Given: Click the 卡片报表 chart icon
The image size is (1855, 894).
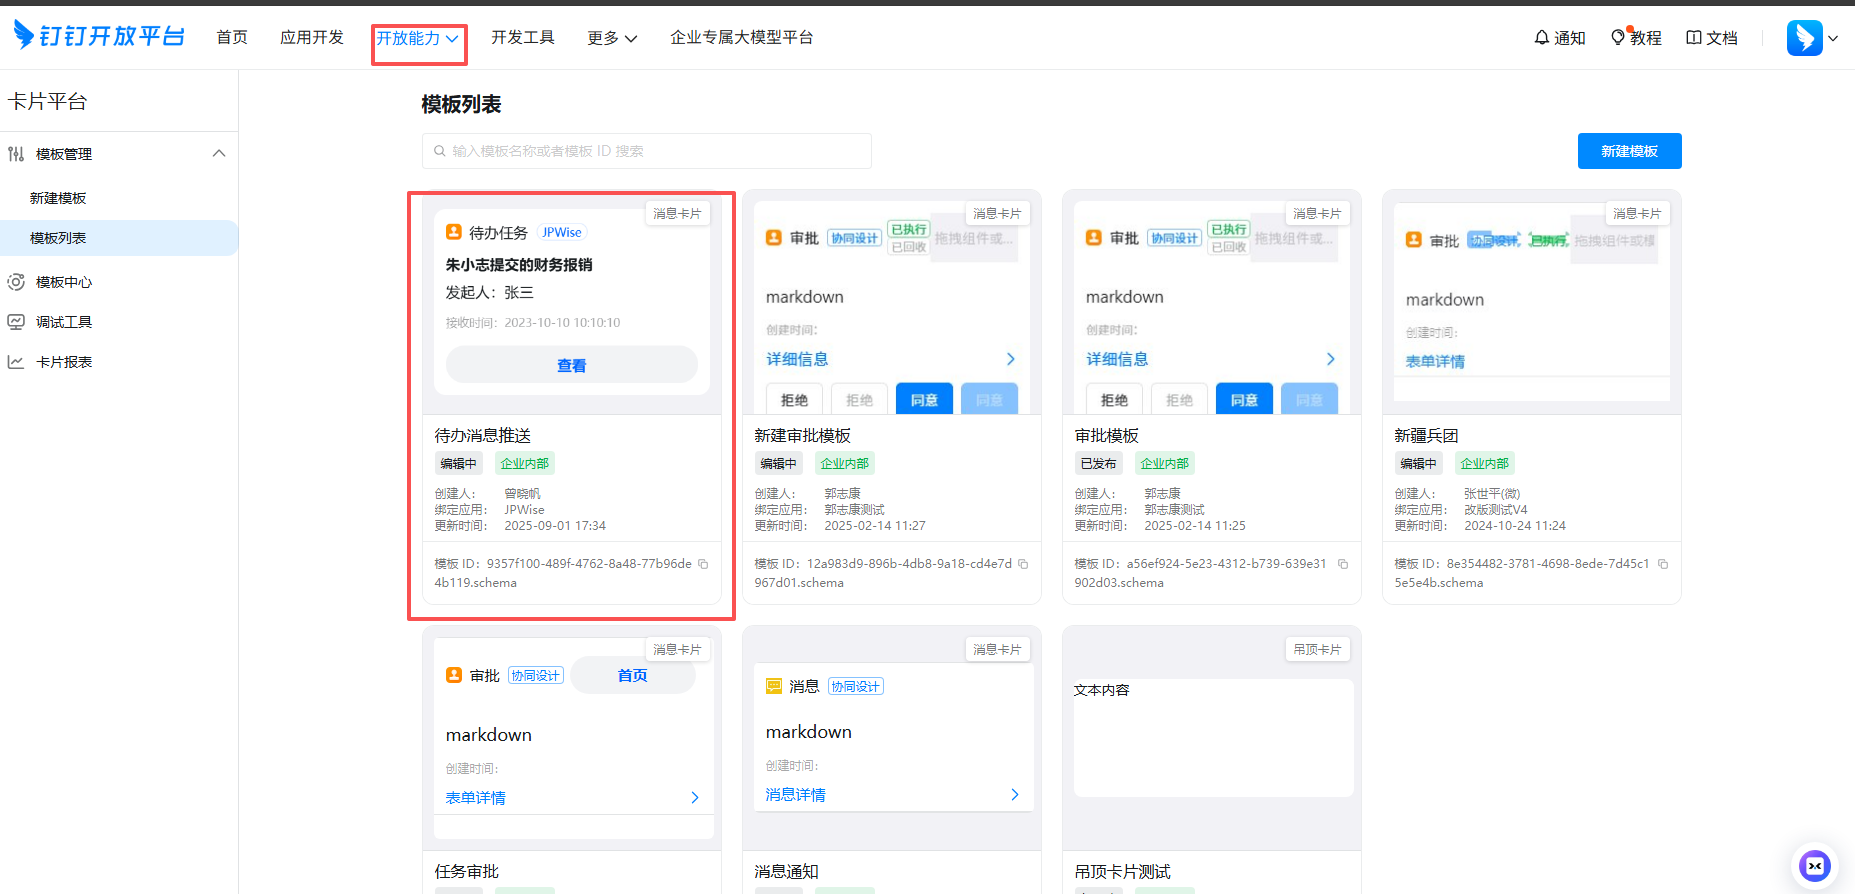Looking at the screenshot, I should pyautogui.click(x=16, y=362).
